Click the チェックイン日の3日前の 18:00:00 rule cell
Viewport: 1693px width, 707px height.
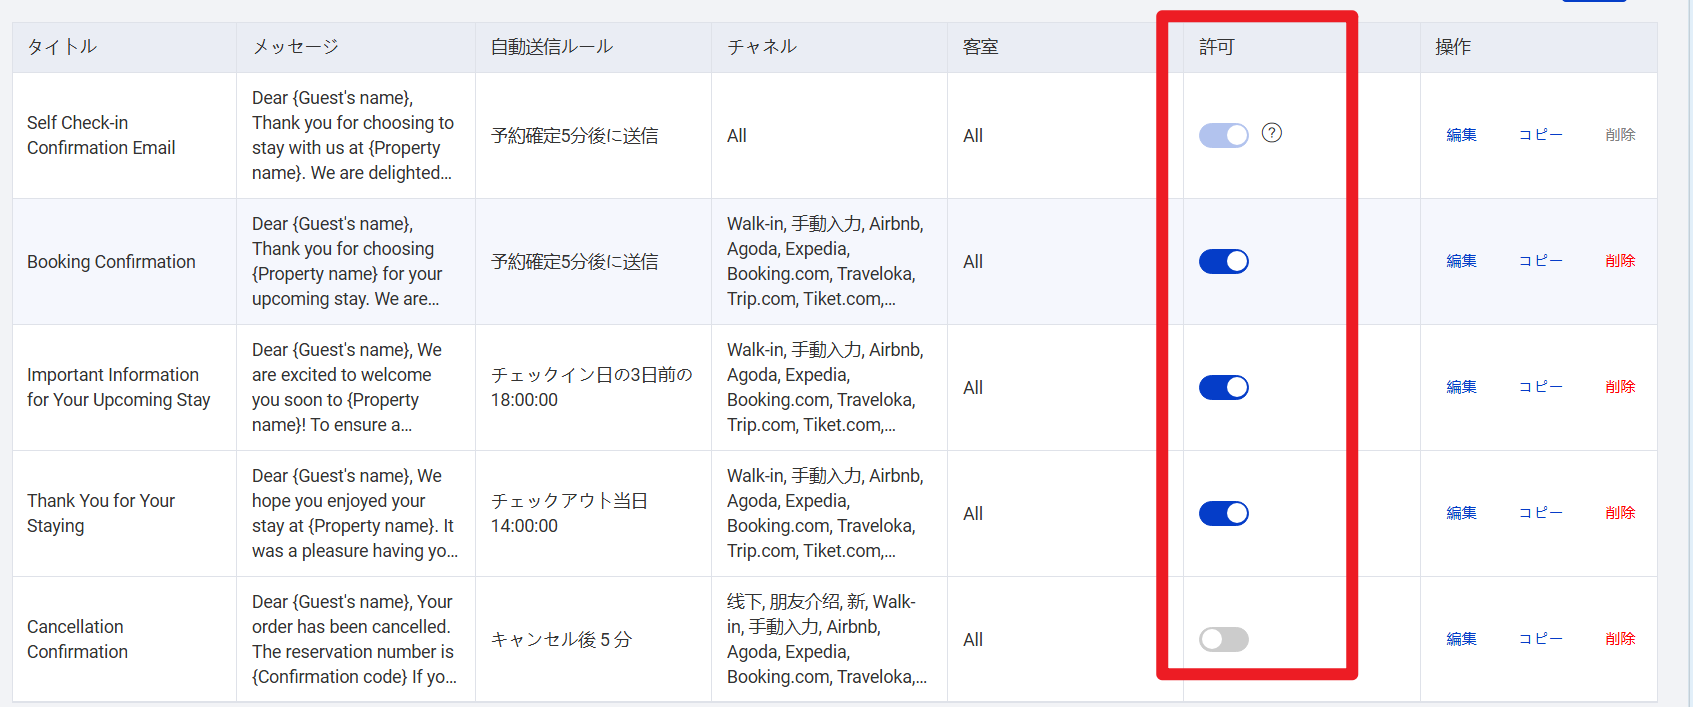point(592,387)
